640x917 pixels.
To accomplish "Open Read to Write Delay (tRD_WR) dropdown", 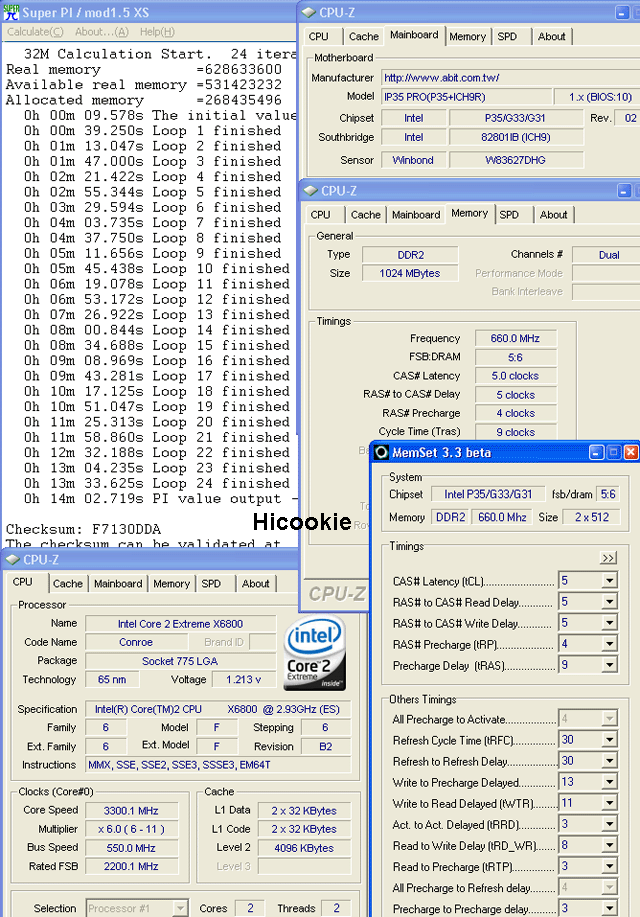I will pyautogui.click(x=610, y=845).
